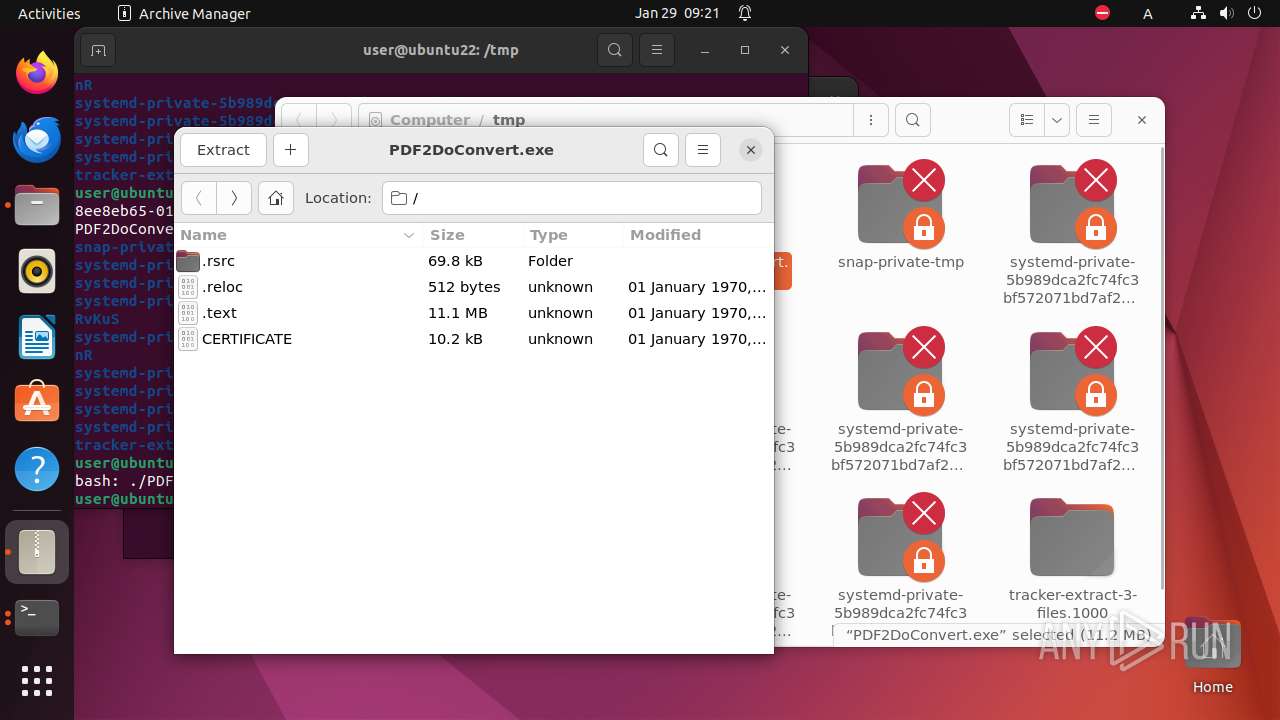Screen dimensions: 1280x720
Task: Open Help from the dock
Action: pyautogui.click(x=37, y=469)
